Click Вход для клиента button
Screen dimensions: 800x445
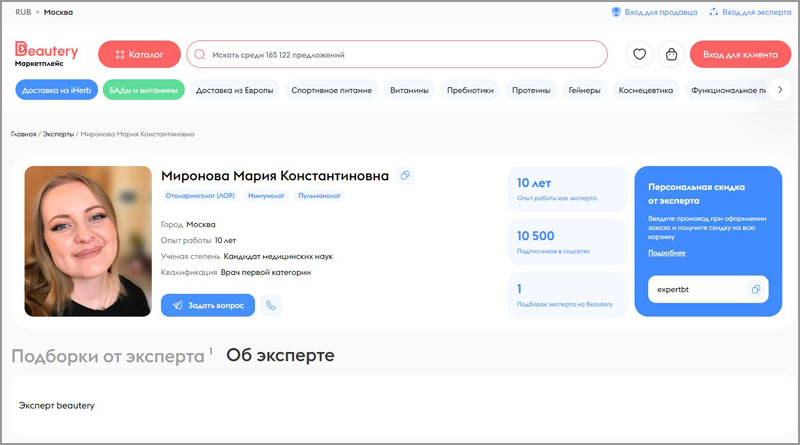(x=740, y=54)
